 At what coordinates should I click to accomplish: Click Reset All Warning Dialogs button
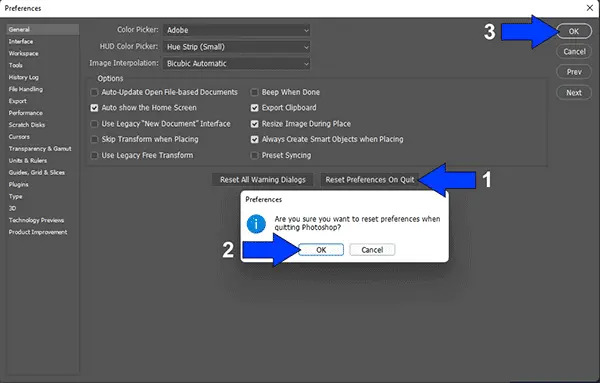click(x=262, y=180)
